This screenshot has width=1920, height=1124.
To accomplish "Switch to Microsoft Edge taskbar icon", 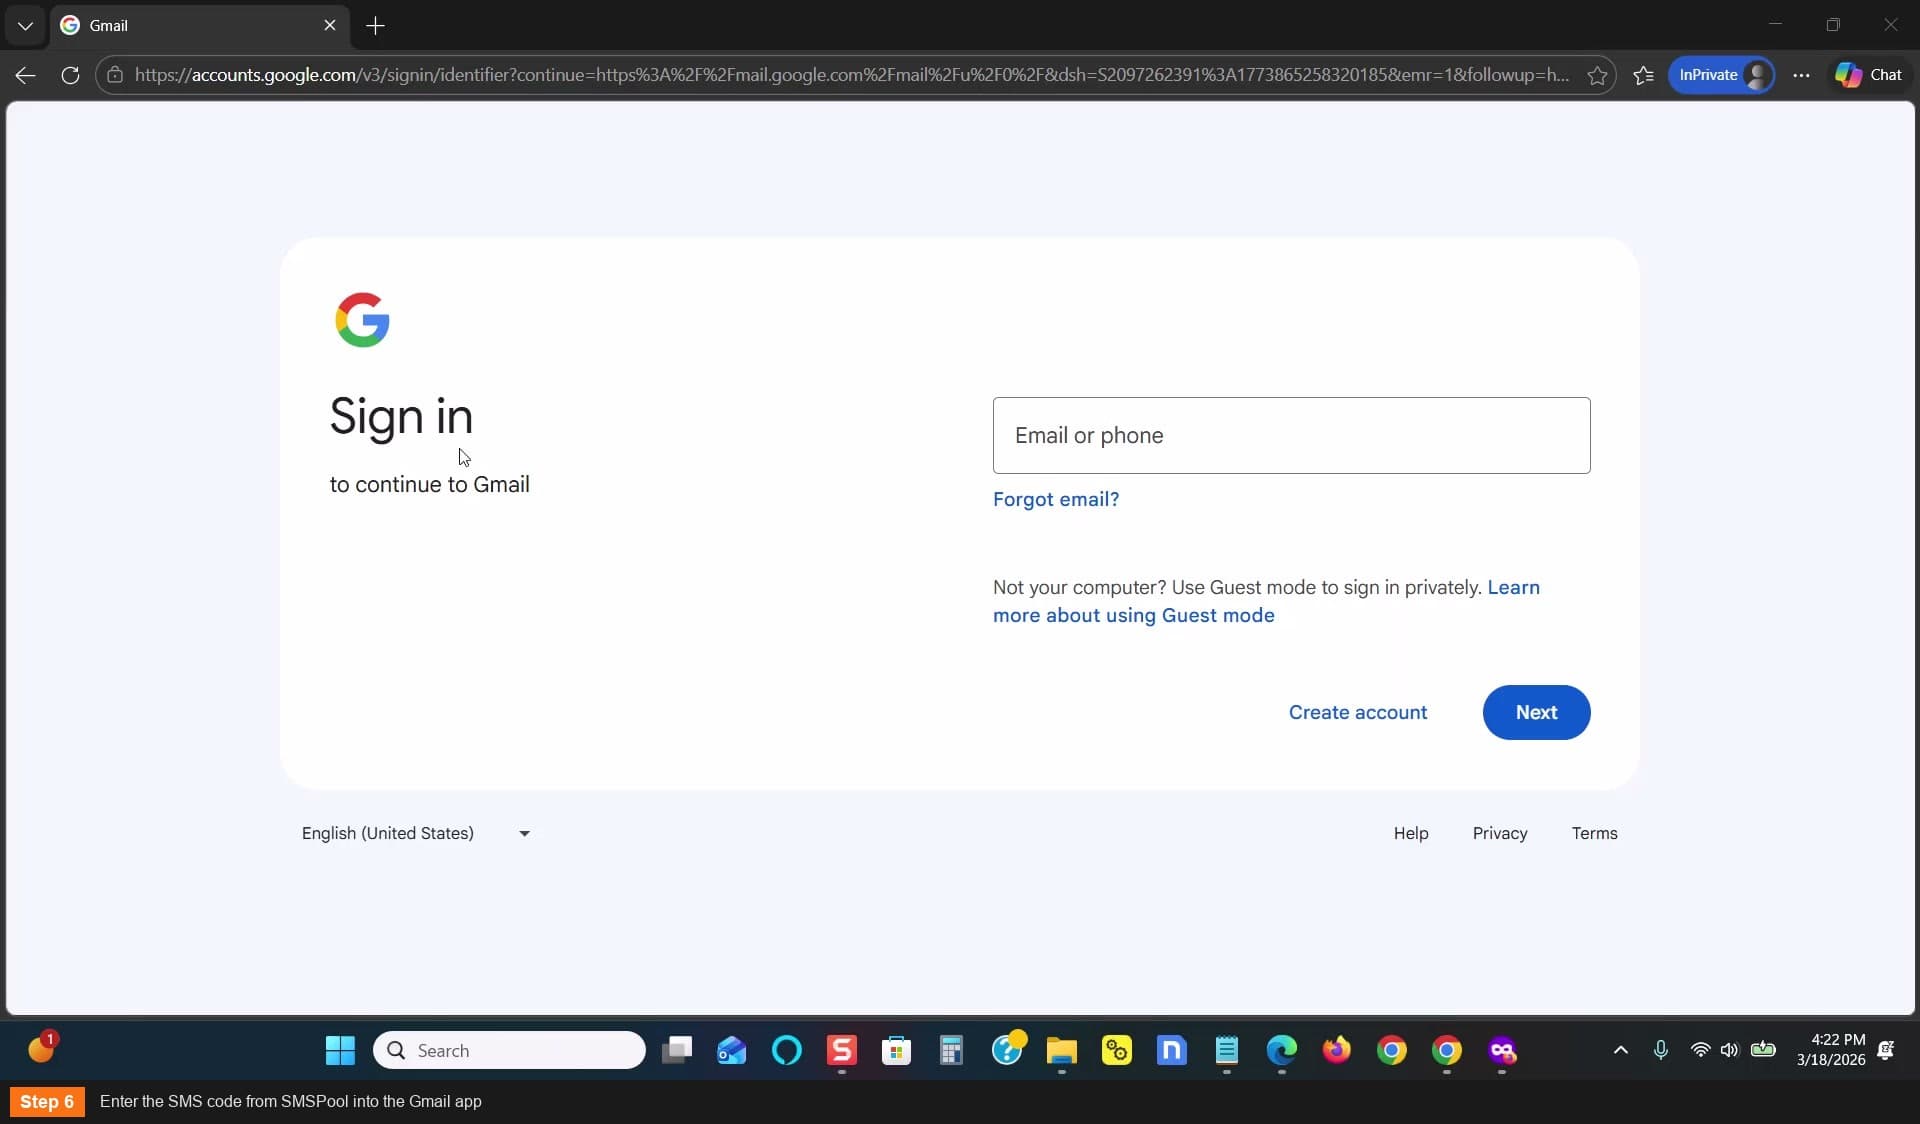I will coord(1282,1050).
